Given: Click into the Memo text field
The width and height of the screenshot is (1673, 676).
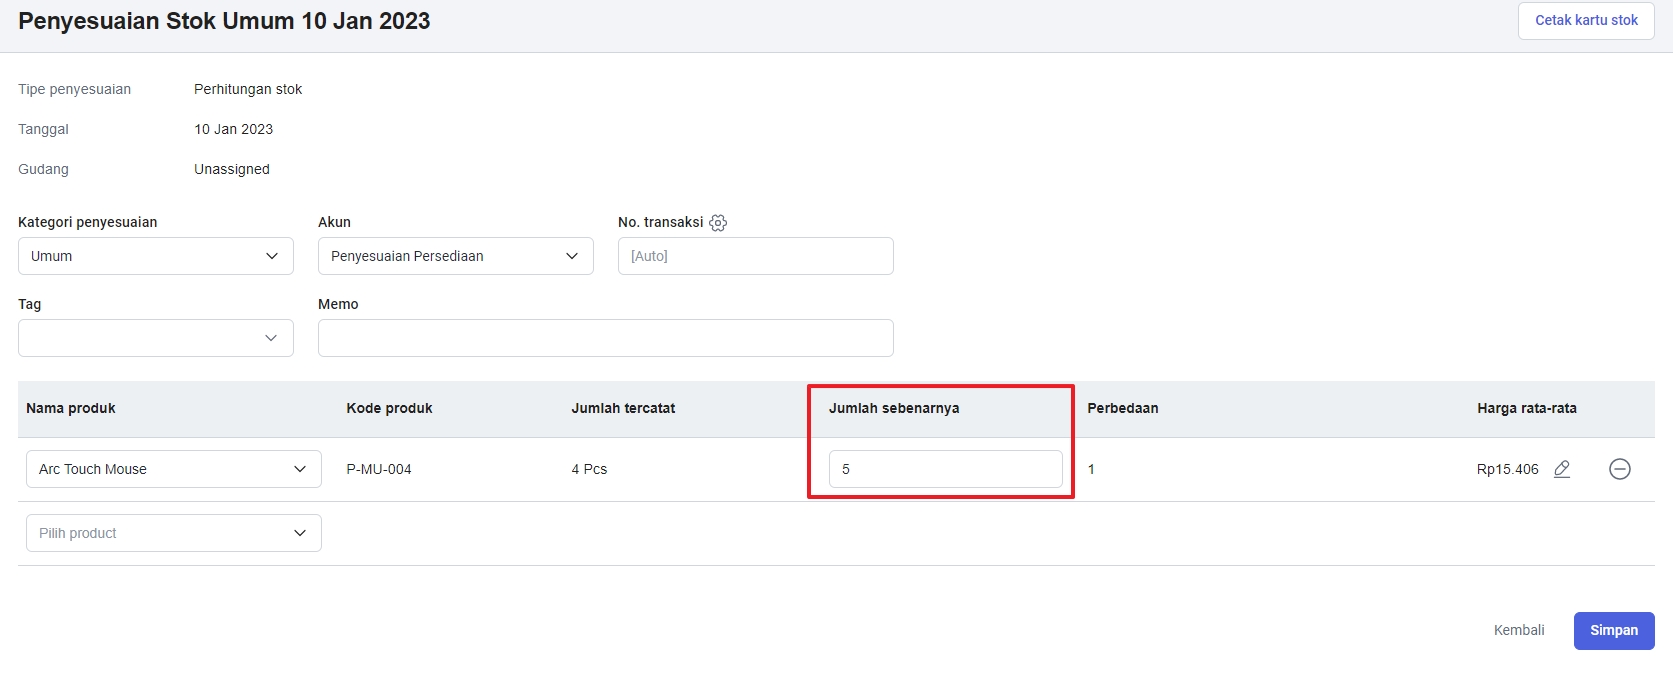Looking at the screenshot, I should (605, 338).
